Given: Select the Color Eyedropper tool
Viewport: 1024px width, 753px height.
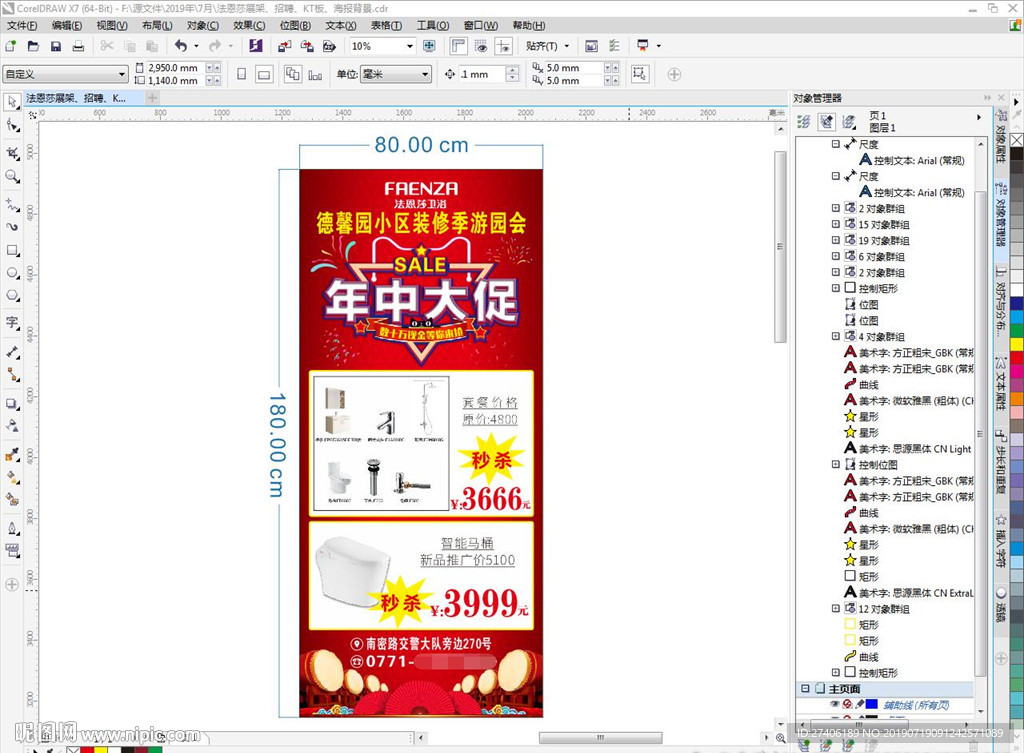Looking at the screenshot, I should [x=12, y=455].
